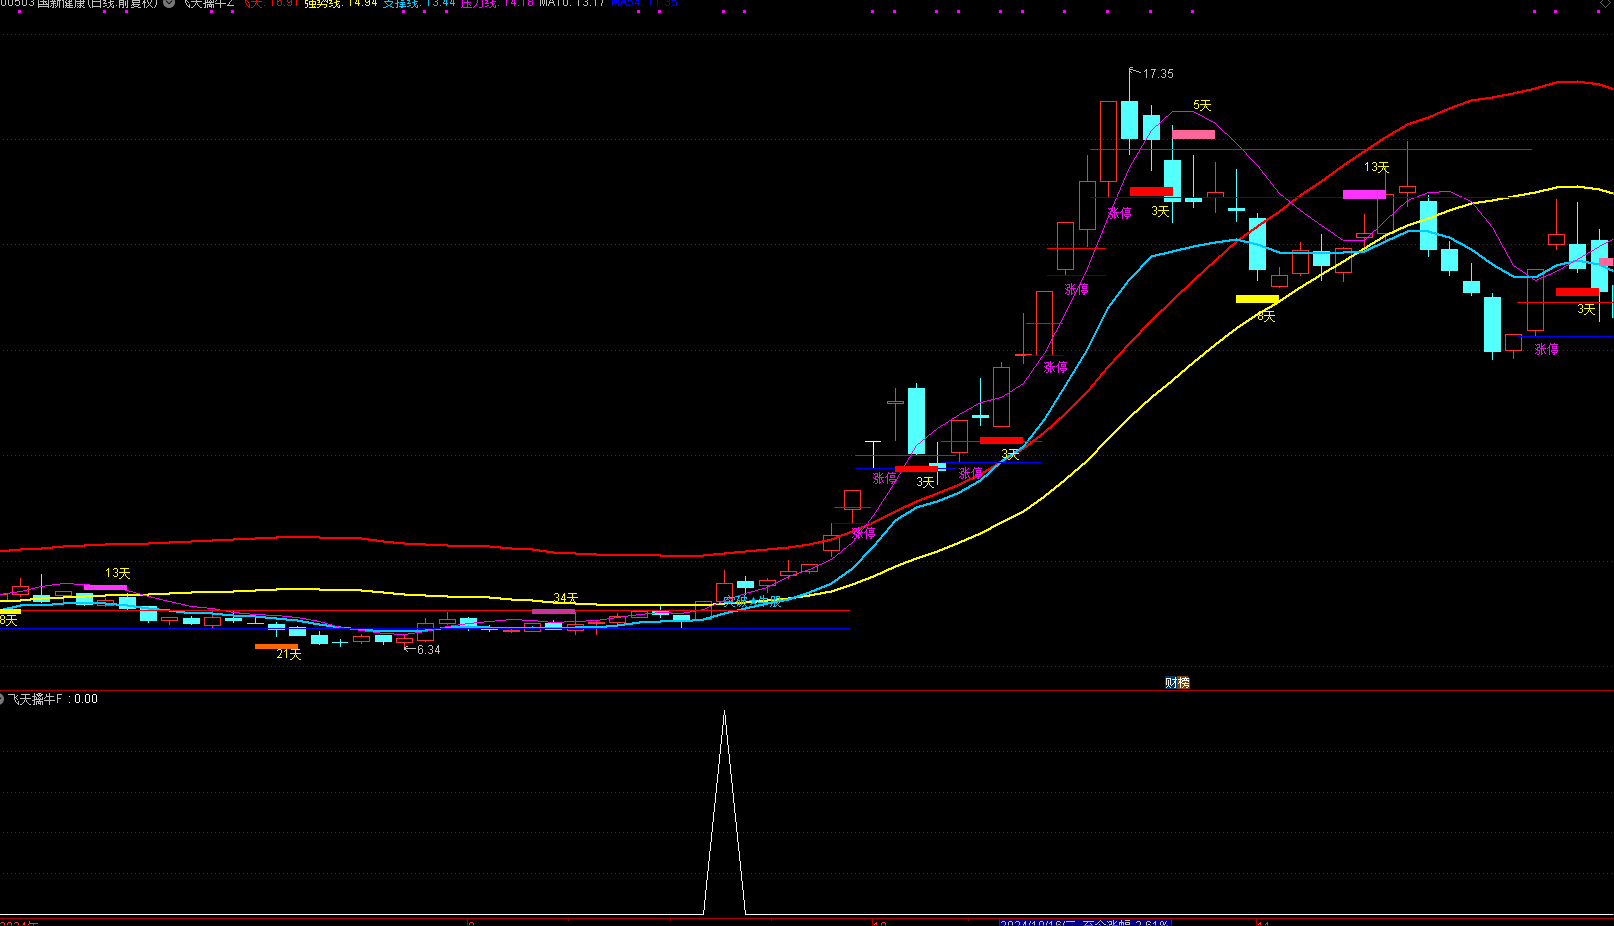The image size is (1614, 926).
Task: Click the circle icon beside 飞天擒牛F
Action: [2, 699]
